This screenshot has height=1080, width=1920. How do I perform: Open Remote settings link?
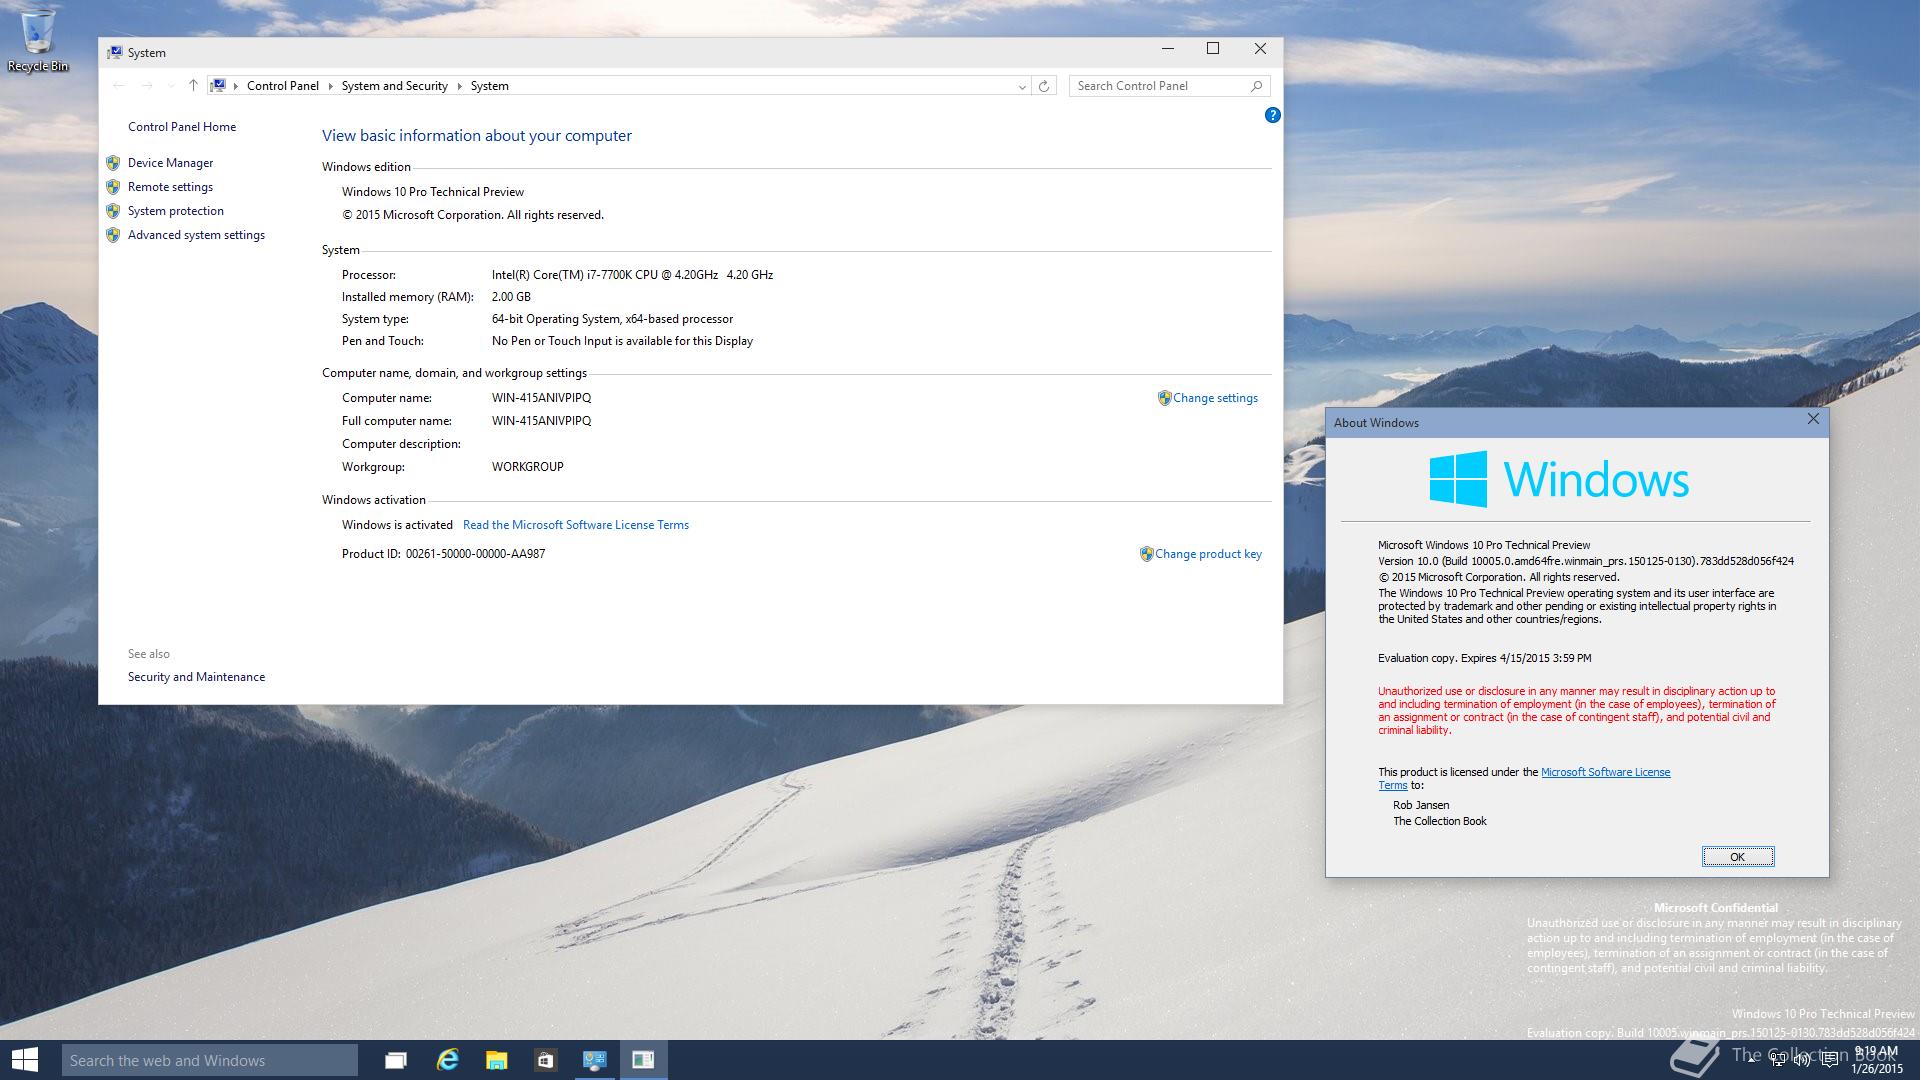tap(170, 187)
